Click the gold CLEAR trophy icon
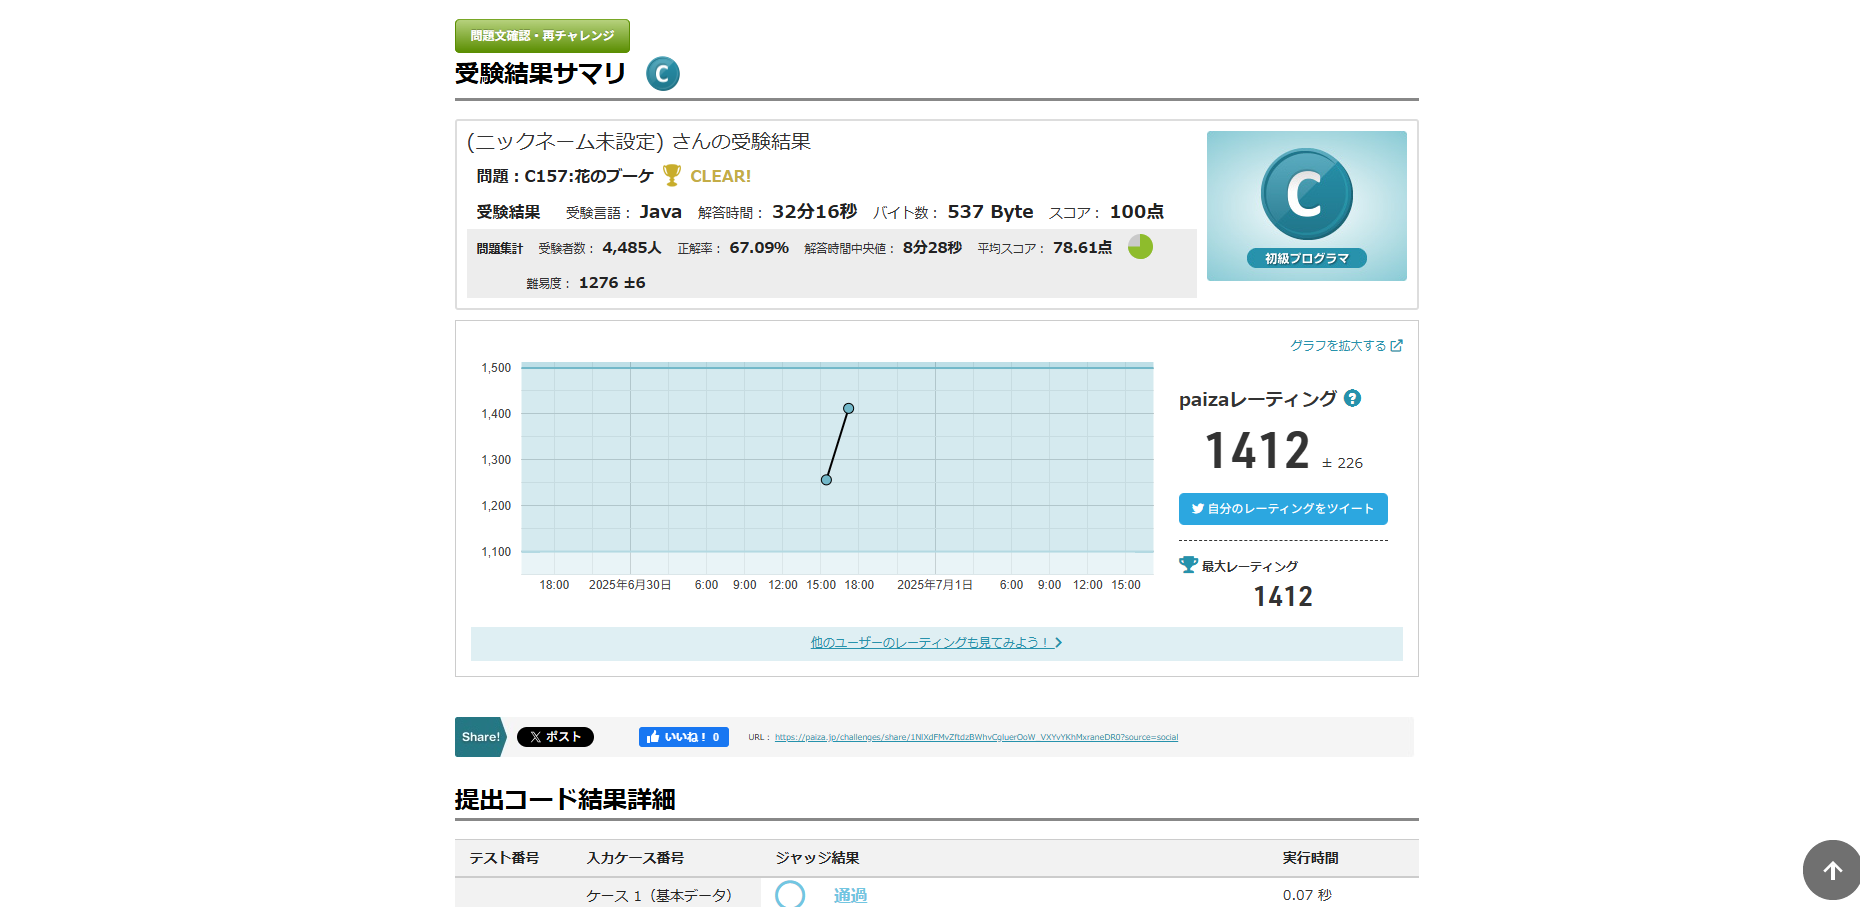 [x=672, y=175]
